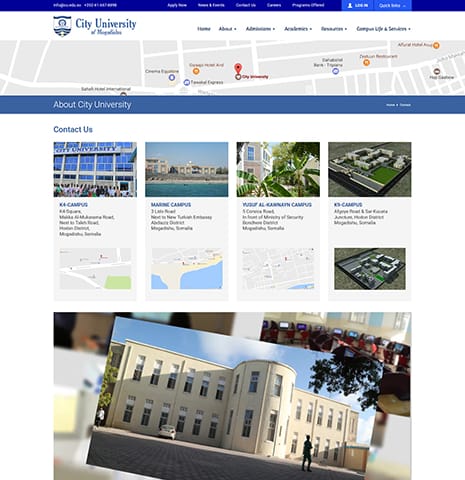Open the K9-Campus aerial render image

pyautogui.click(x=370, y=169)
